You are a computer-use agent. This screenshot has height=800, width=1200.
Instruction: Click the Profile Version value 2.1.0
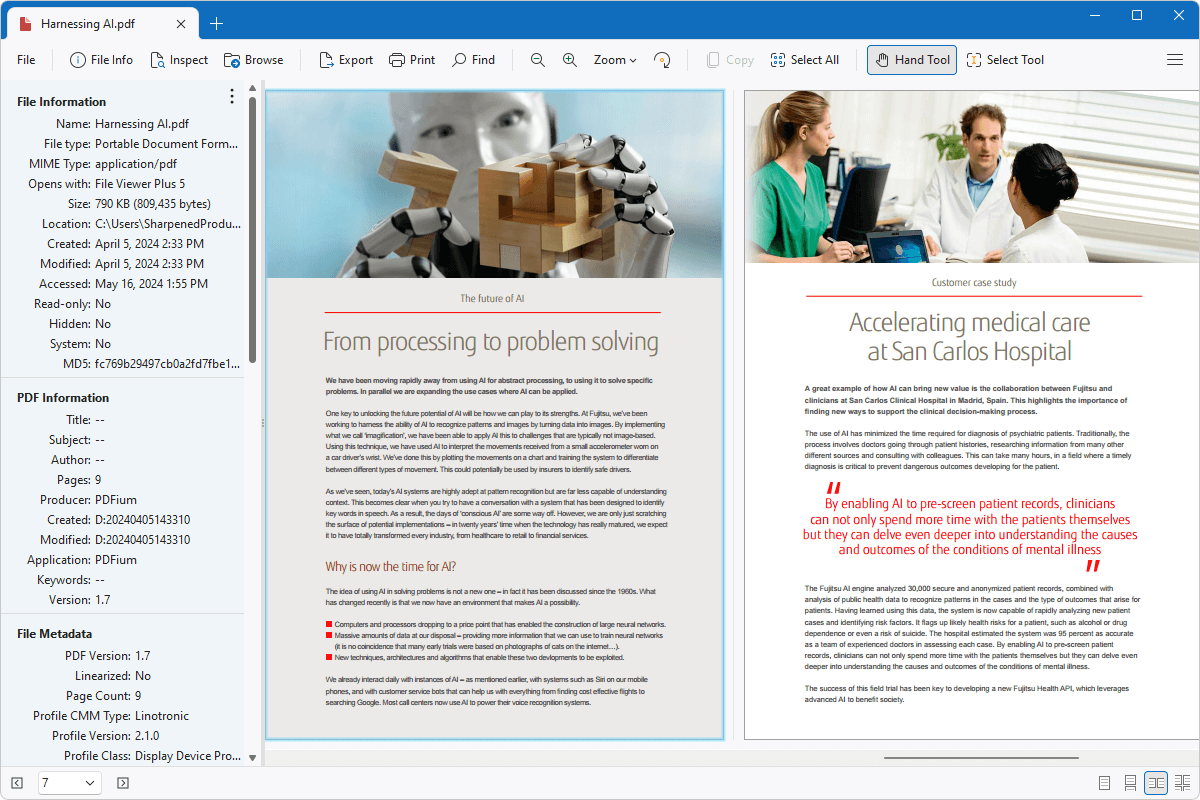149,736
